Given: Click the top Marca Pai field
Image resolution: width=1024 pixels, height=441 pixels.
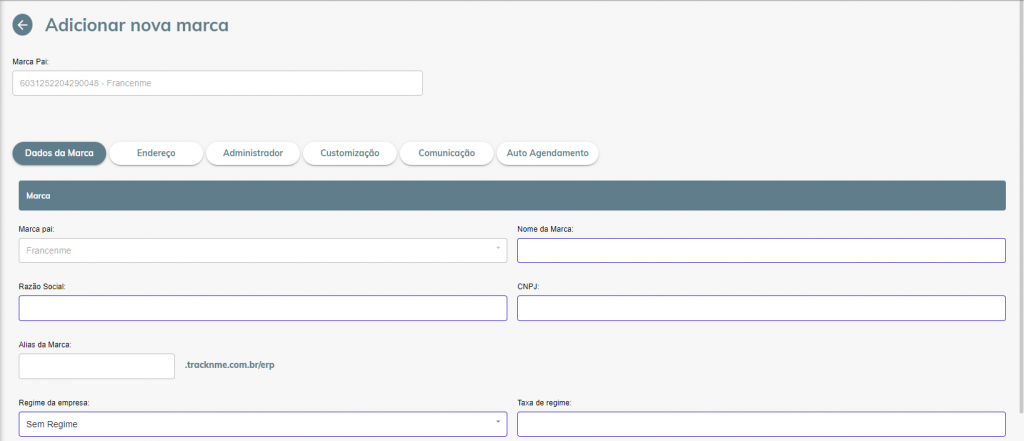Looking at the screenshot, I should (217, 83).
